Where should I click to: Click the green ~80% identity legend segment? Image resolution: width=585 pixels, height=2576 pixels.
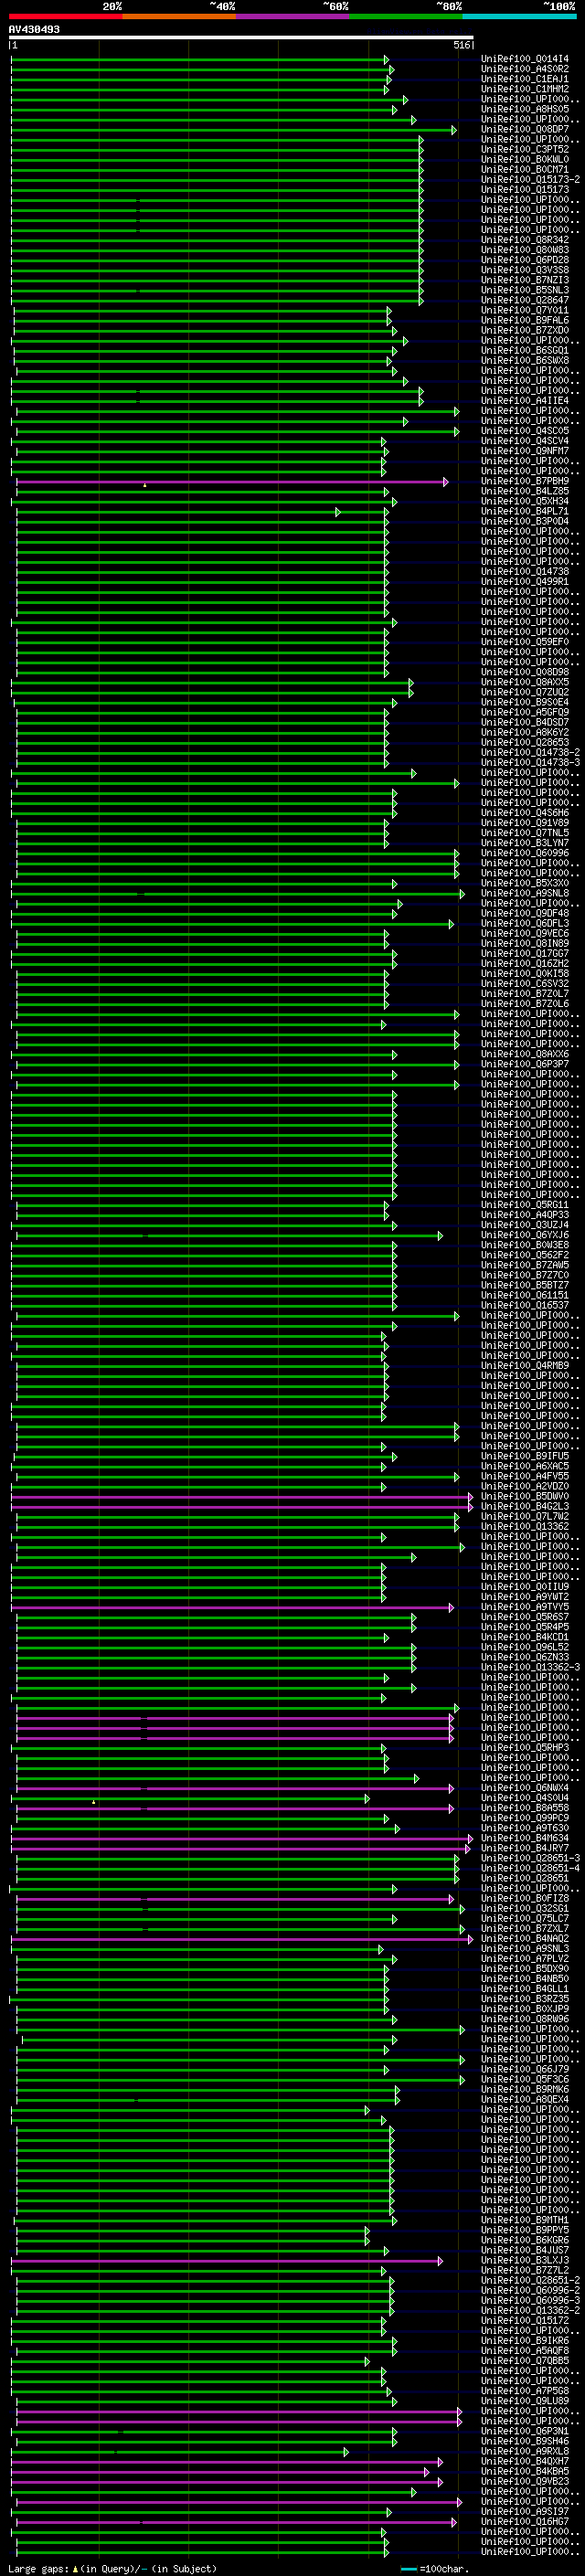click(406, 16)
